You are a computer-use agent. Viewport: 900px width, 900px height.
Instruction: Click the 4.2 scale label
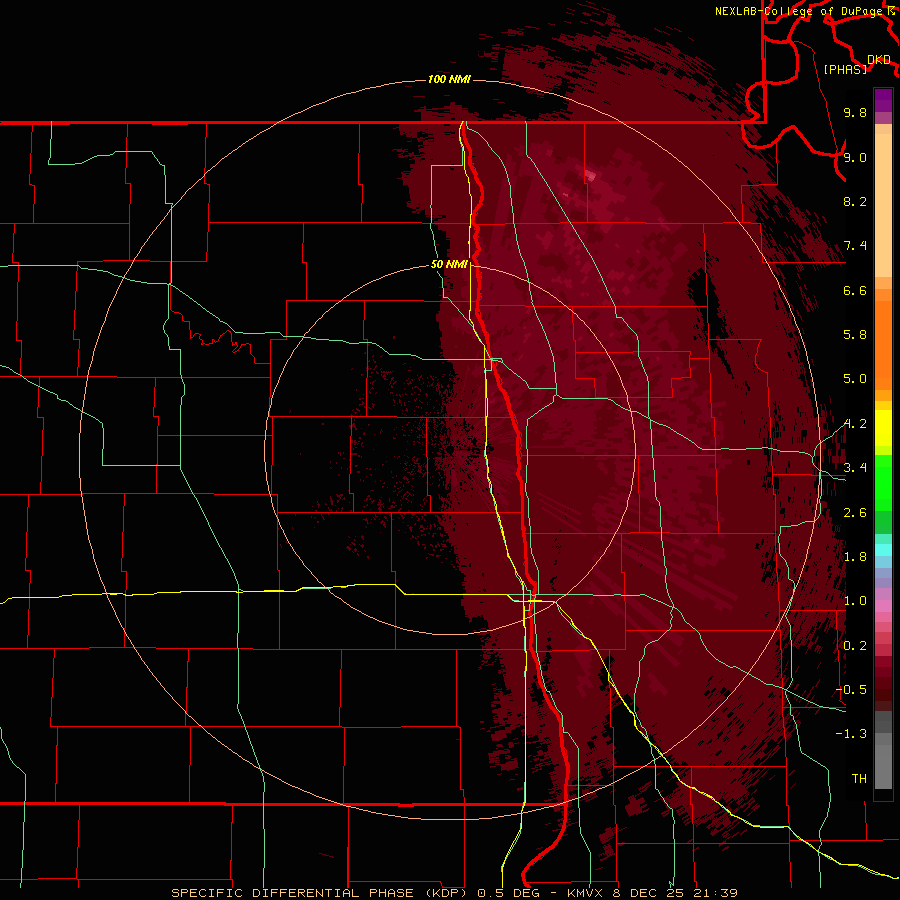[x=855, y=424]
